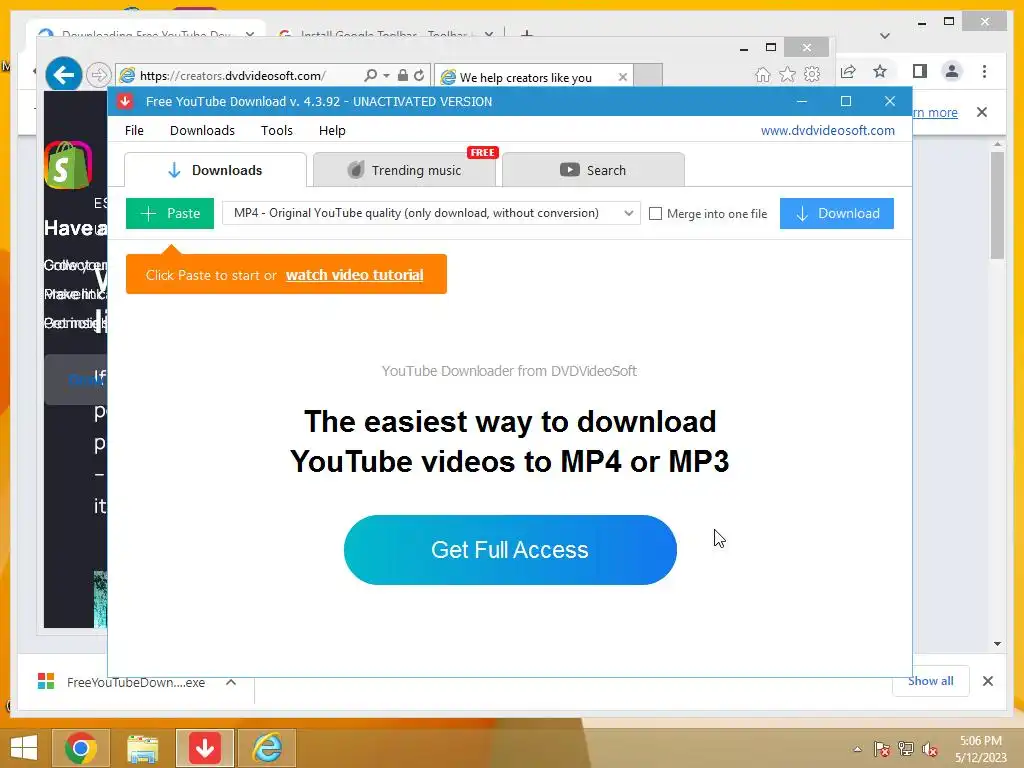The height and width of the screenshot is (768, 1024).
Task: Open the Downloads menu
Action: tap(202, 130)
